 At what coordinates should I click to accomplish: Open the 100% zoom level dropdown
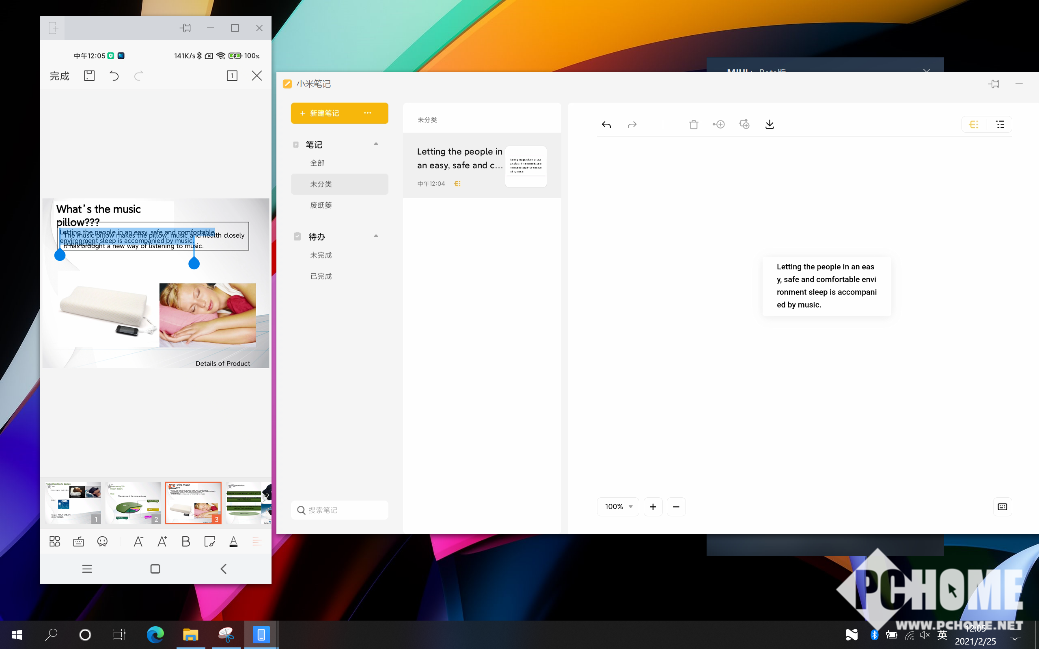(x=618, y=507)
